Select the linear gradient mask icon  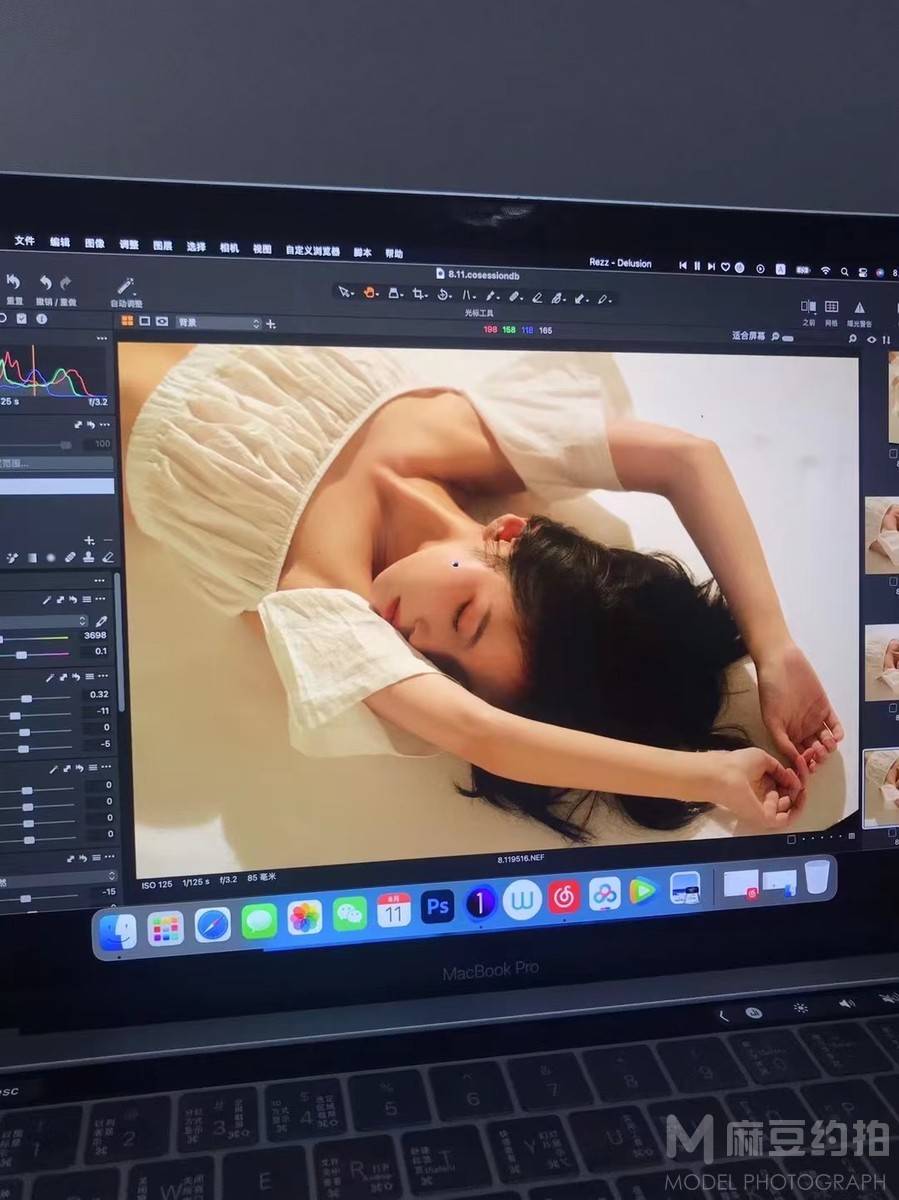(x=32, y=558)
